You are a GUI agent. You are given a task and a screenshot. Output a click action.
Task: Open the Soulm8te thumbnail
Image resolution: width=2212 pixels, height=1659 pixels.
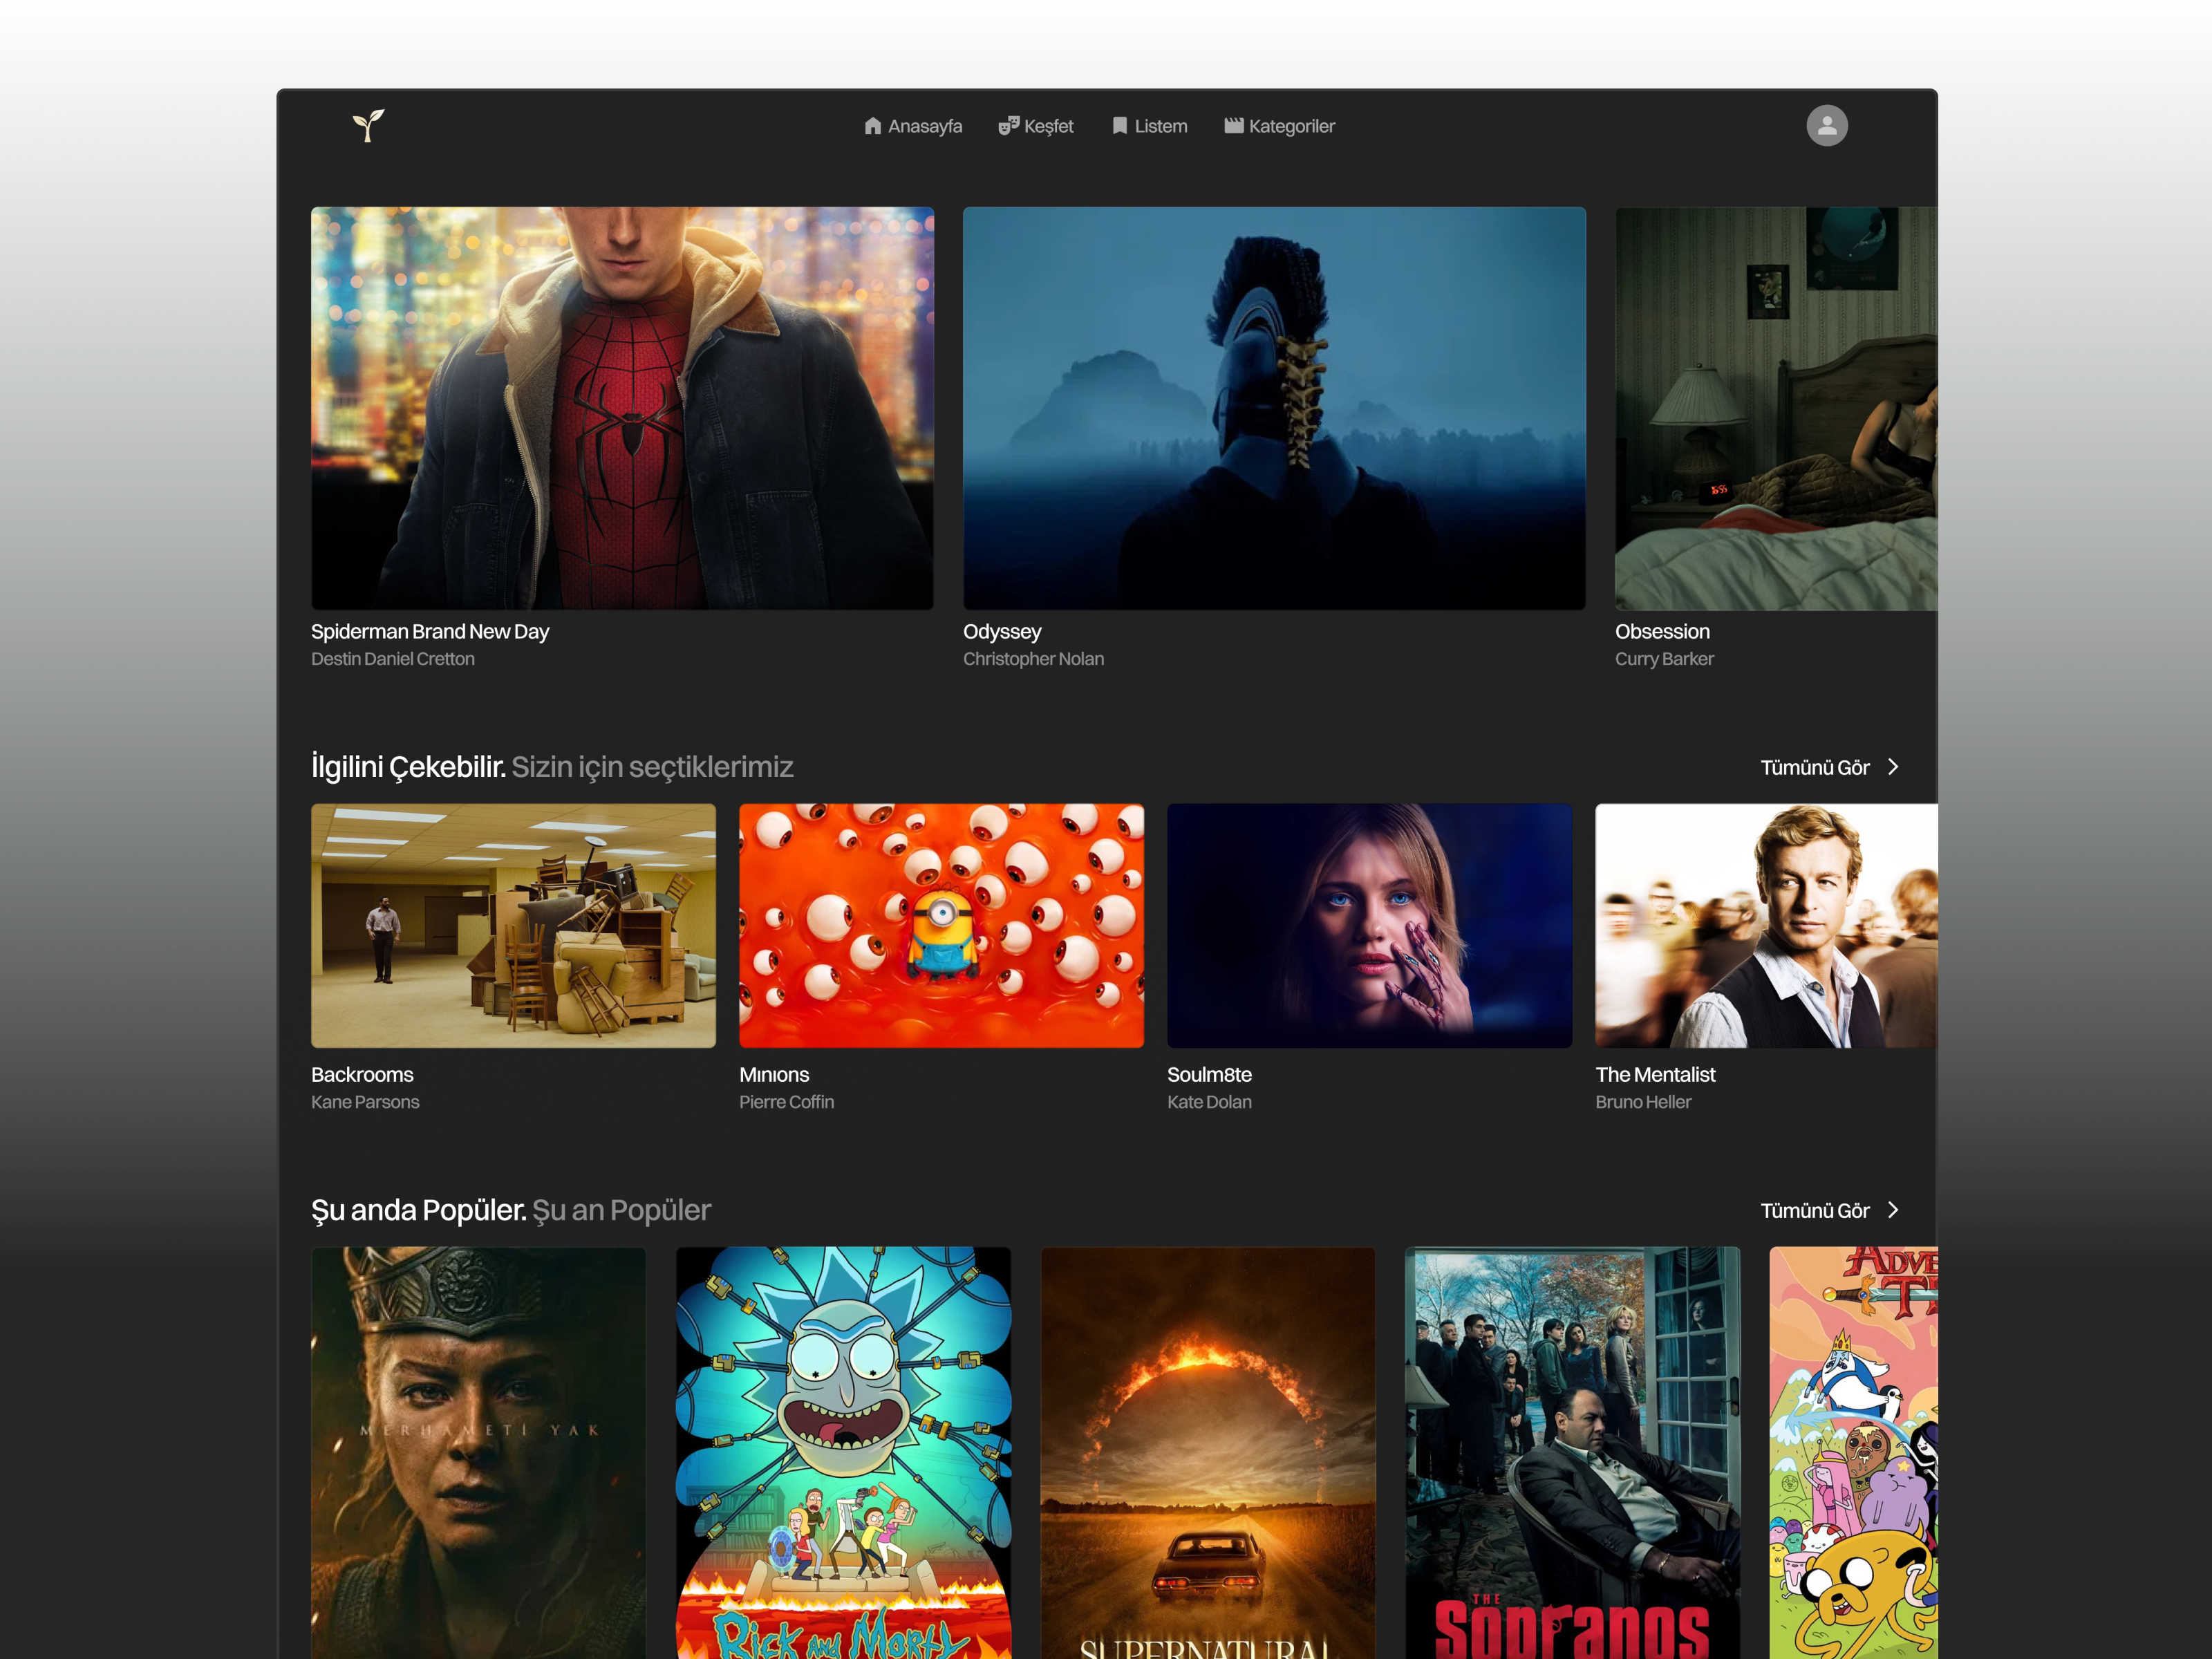point(1369,926)
